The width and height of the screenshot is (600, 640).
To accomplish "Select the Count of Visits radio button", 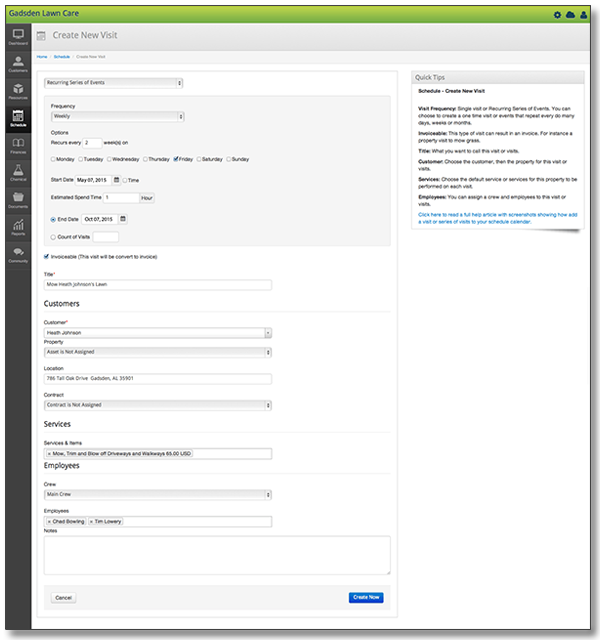I will click(x=53, y=237).
